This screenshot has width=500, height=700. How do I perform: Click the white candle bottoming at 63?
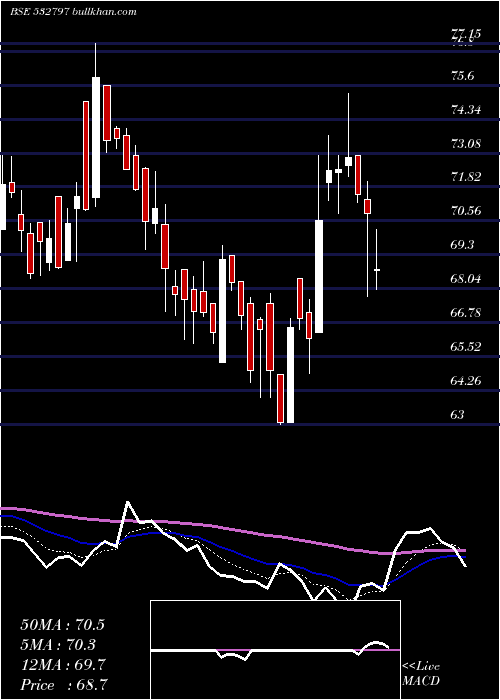coord(291,375)
